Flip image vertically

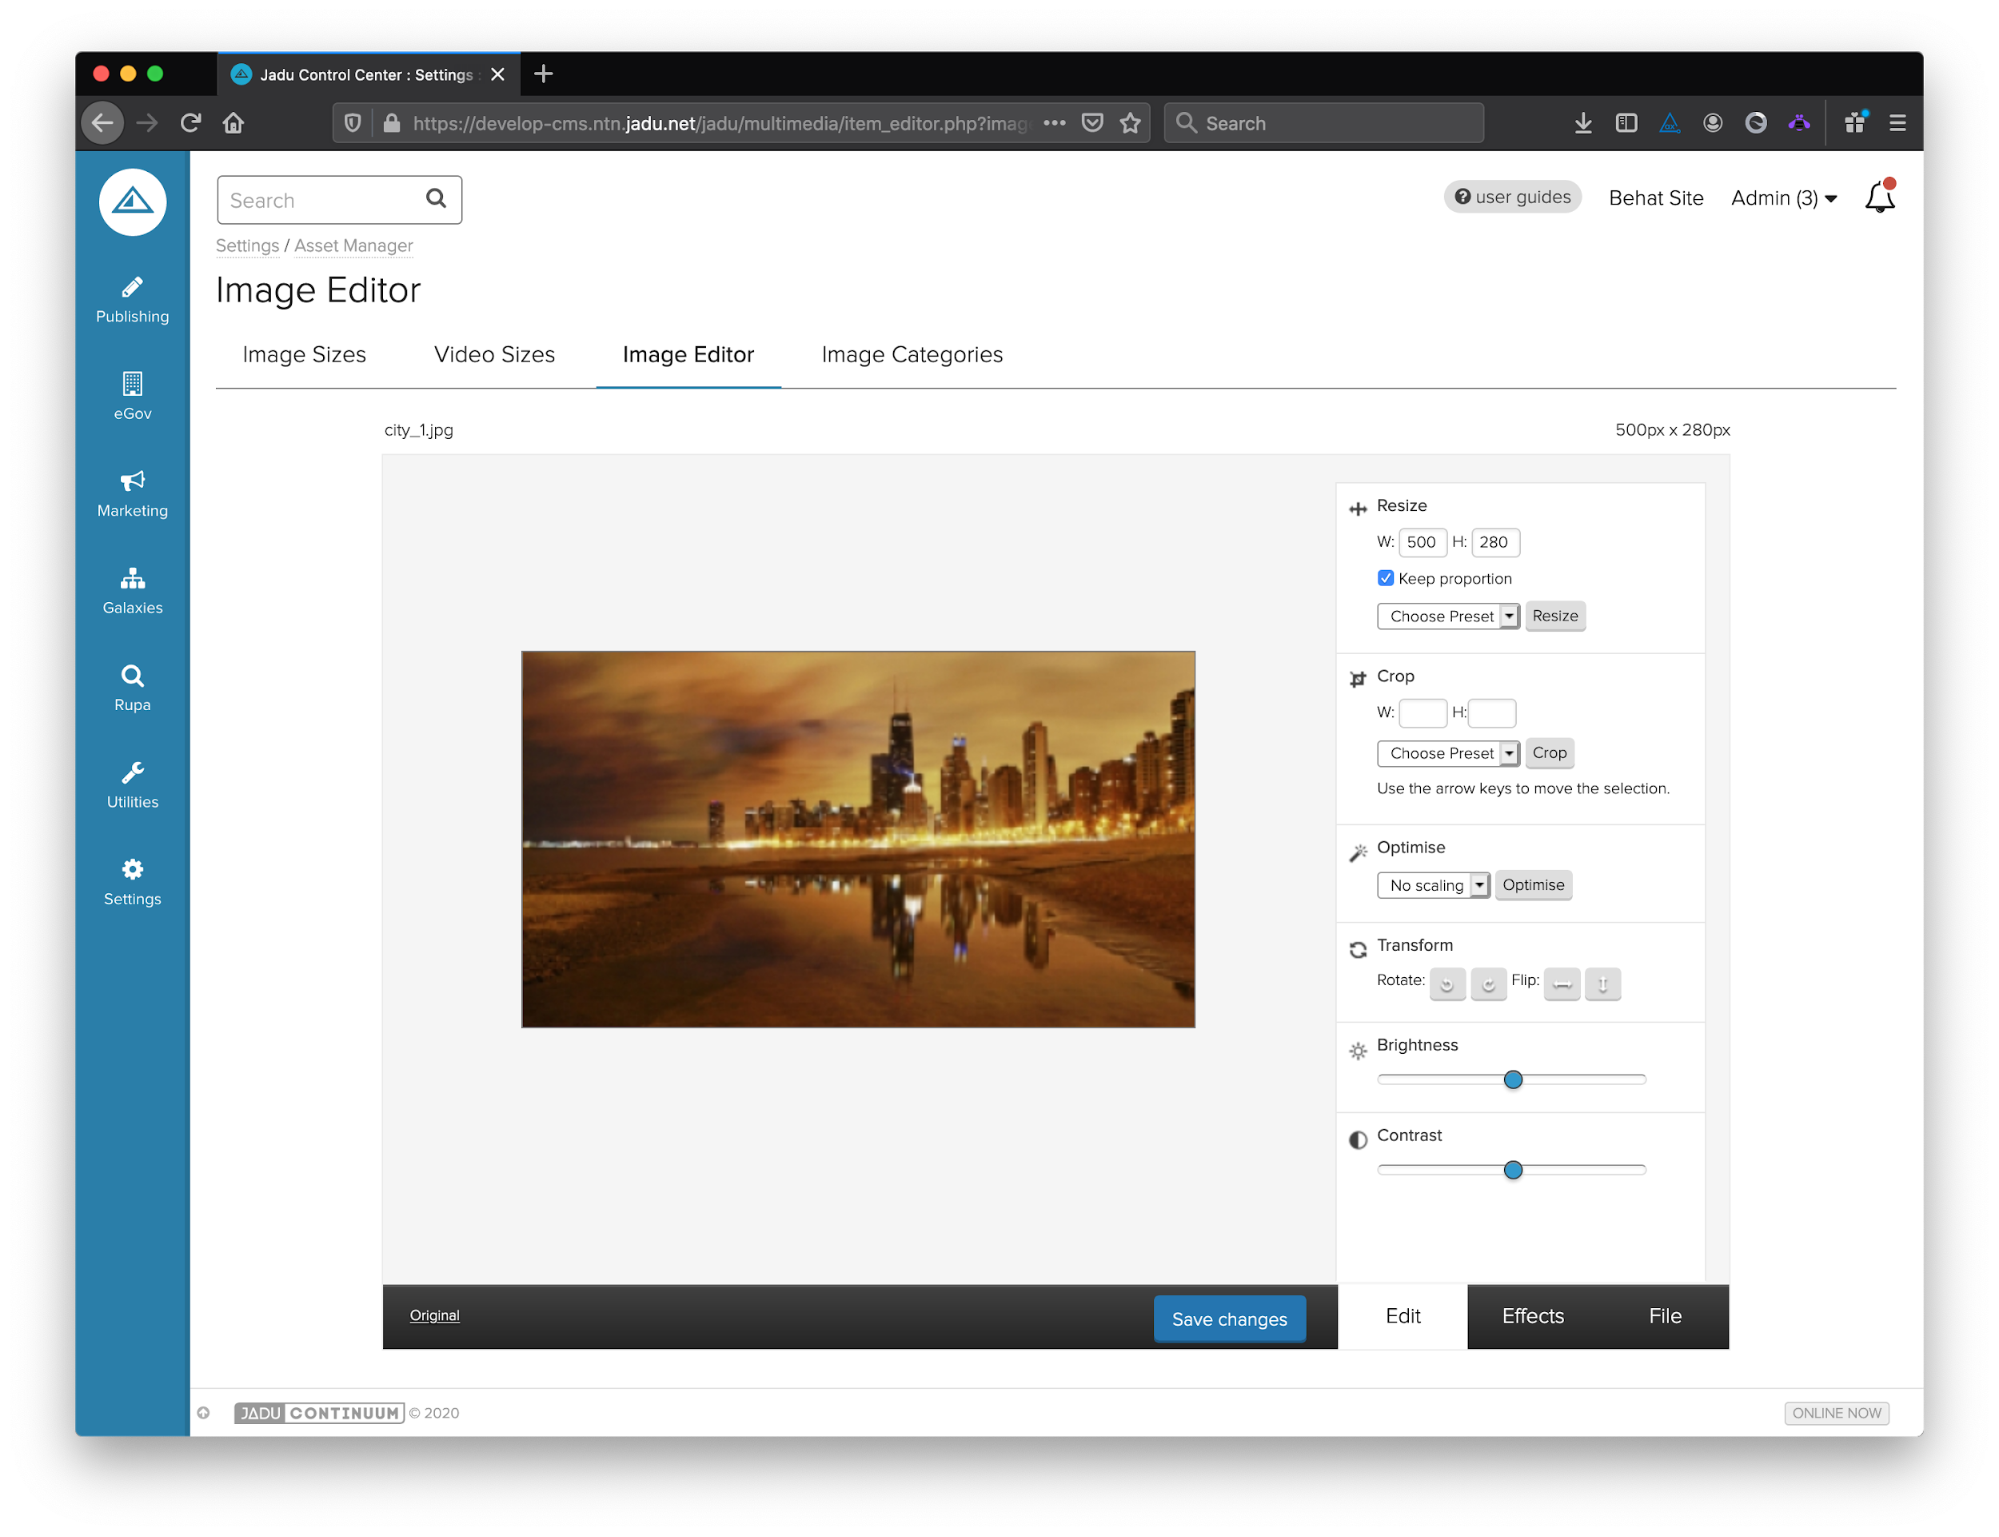1603,984
